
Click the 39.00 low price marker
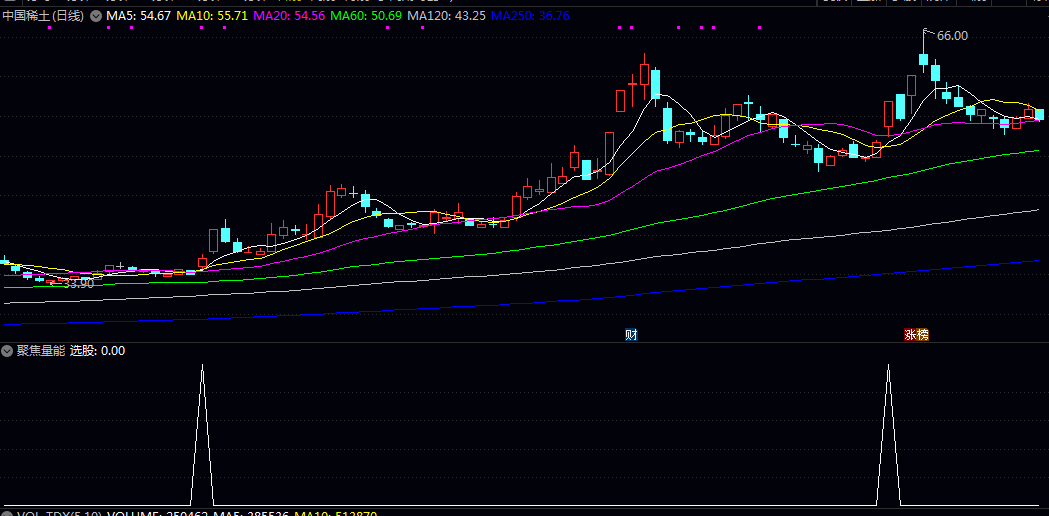click(78, 283)
